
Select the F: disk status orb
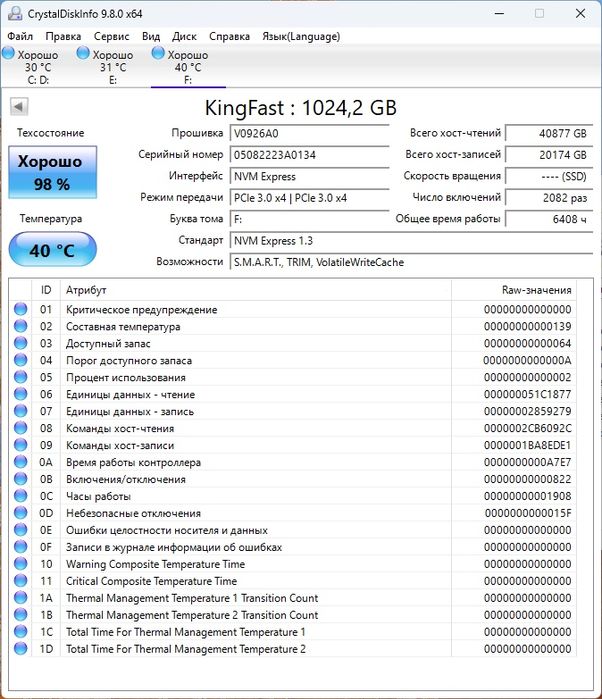(x=158, y=53)
